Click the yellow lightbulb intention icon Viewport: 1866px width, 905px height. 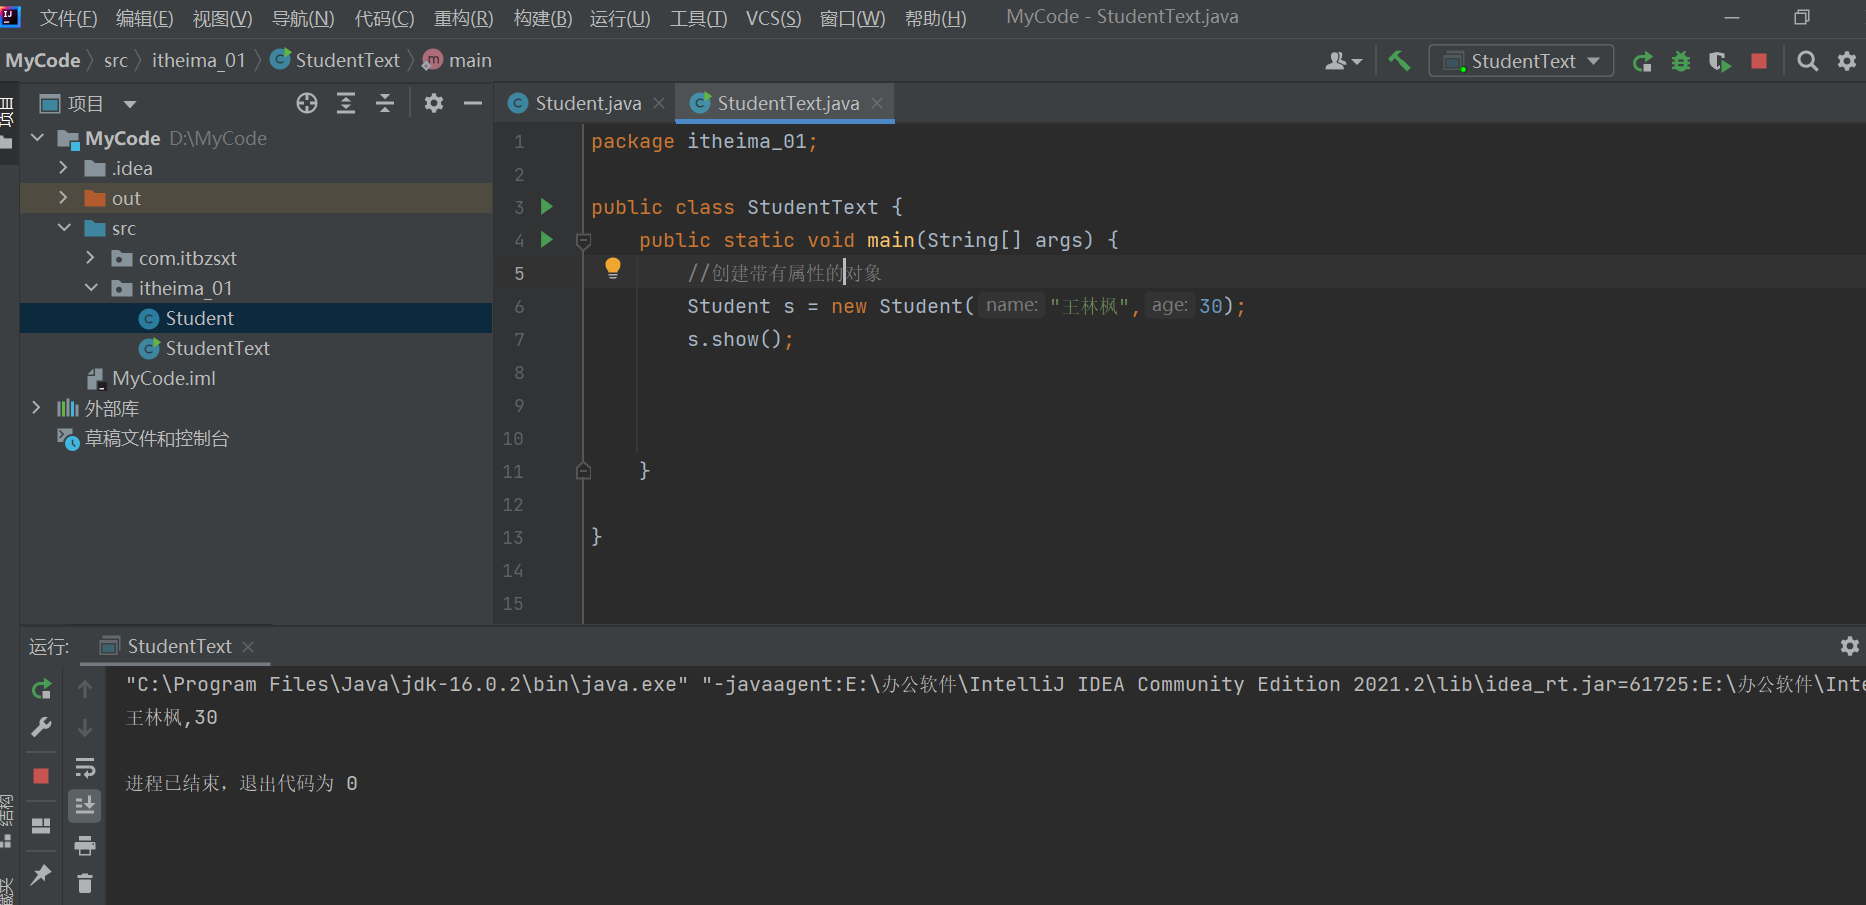point(613,268)
